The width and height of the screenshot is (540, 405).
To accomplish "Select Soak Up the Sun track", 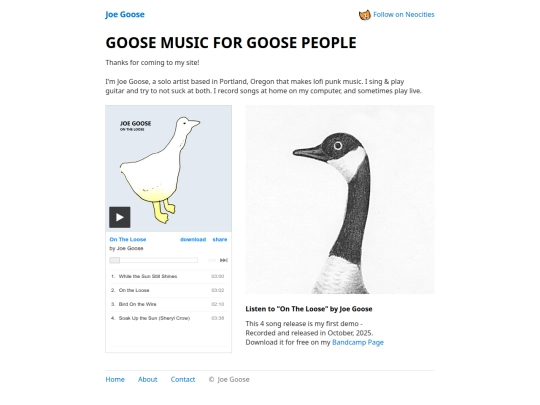I will coord(168,318).
